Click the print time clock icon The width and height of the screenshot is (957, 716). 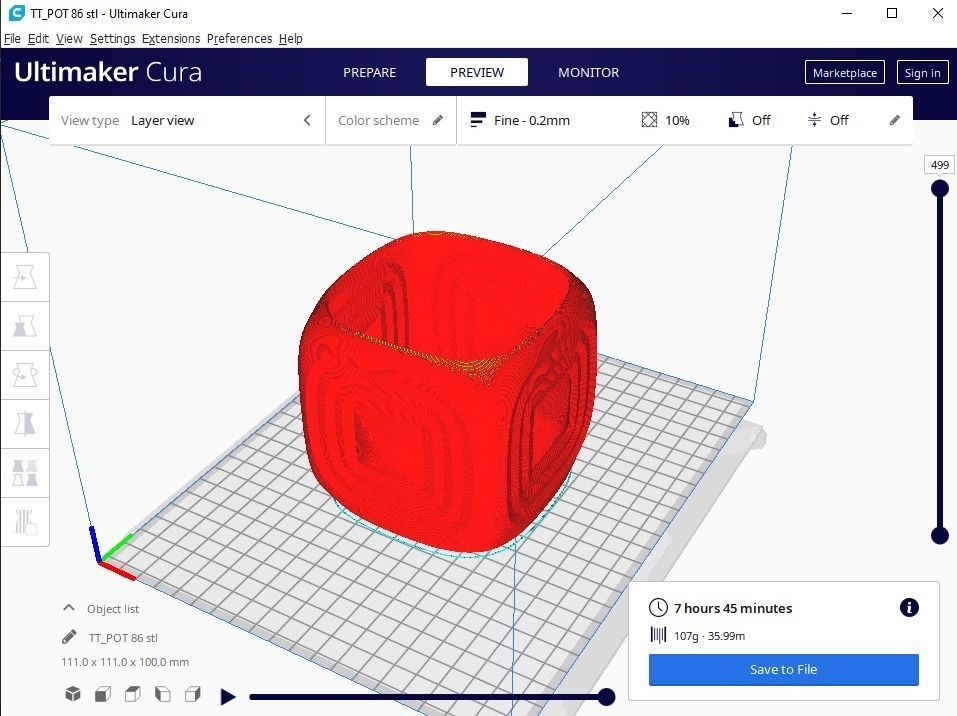(x=658, y=607)
